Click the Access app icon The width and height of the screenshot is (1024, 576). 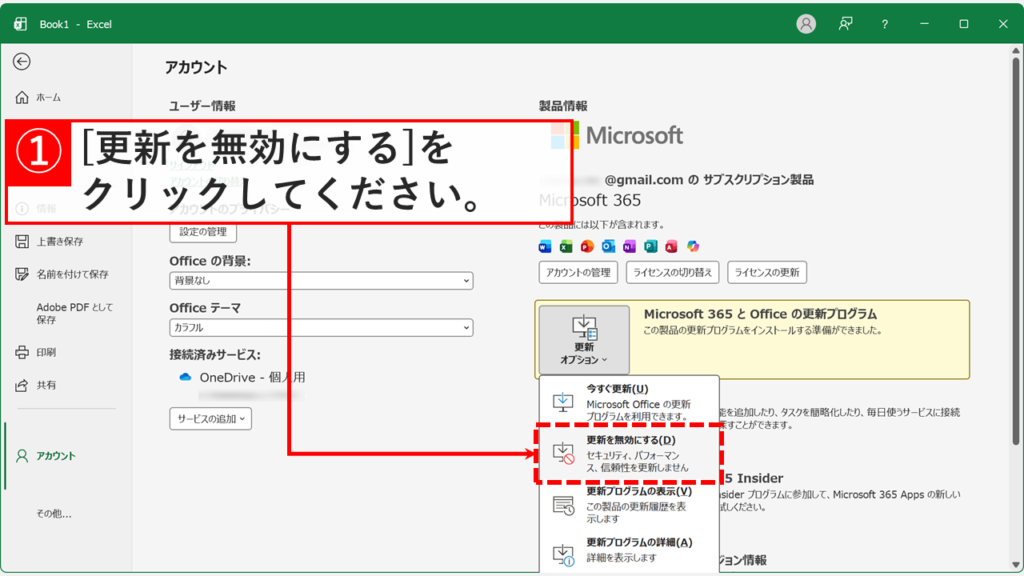click(x=671, y=247)
